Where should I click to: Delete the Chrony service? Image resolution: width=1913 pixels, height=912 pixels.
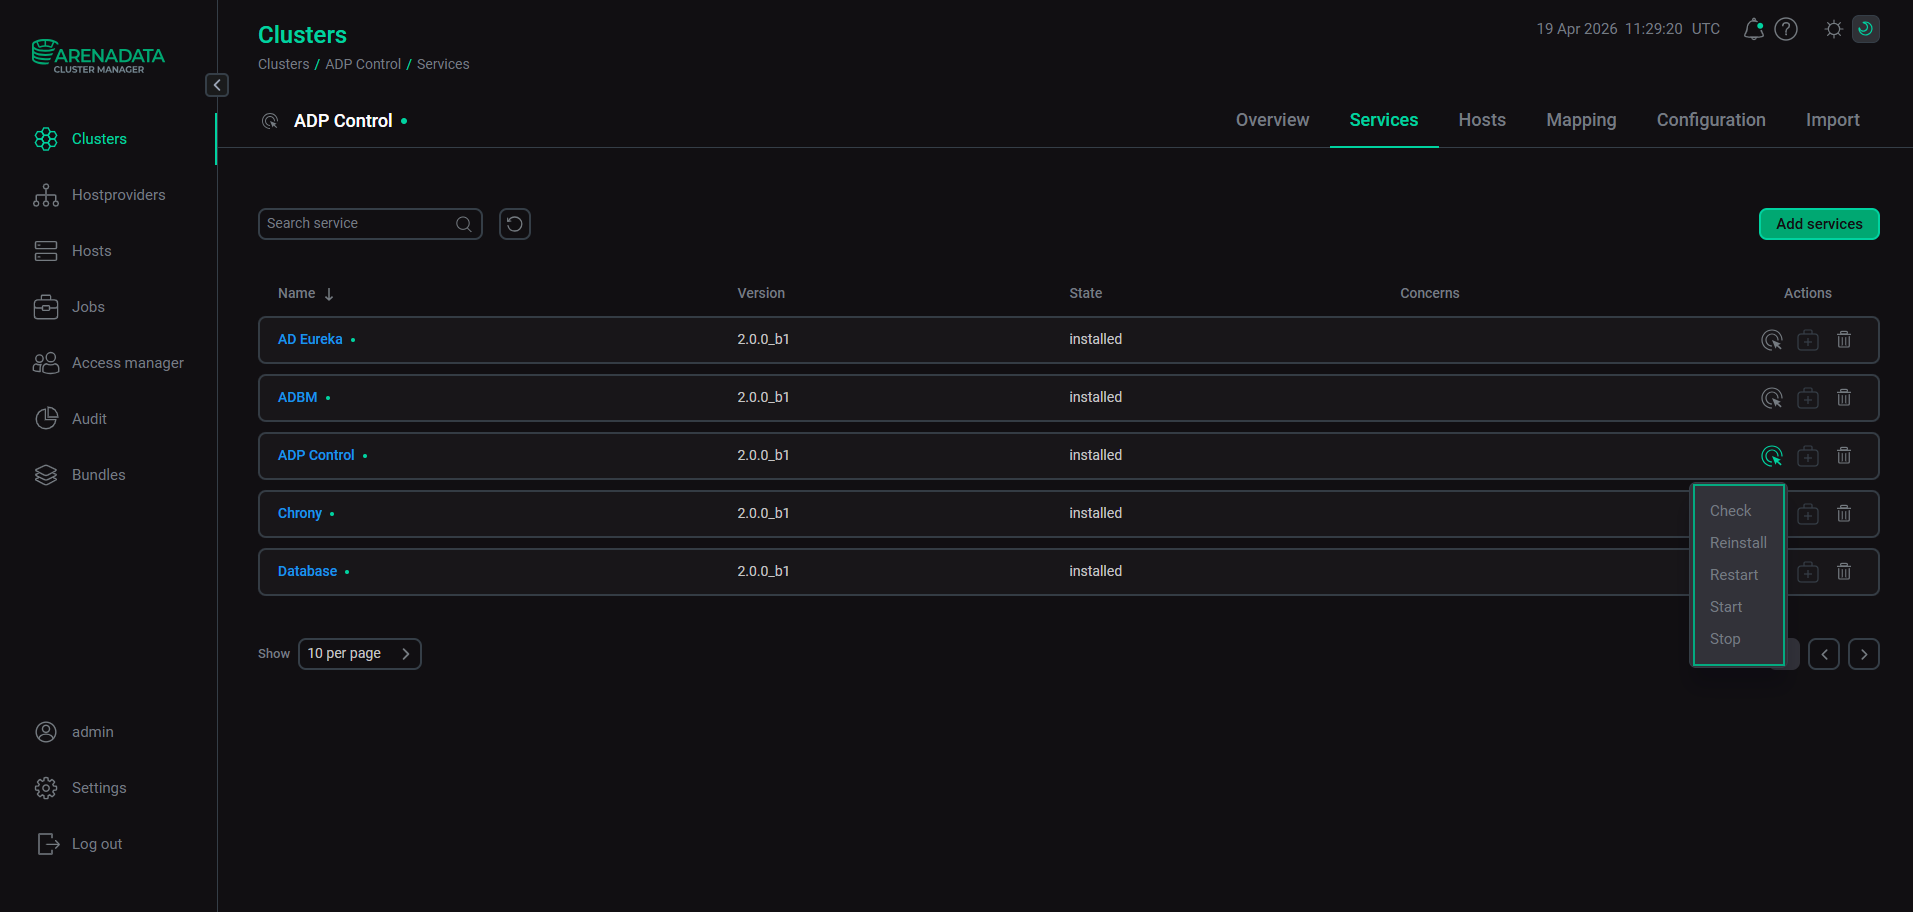(x=1844, y=514)
